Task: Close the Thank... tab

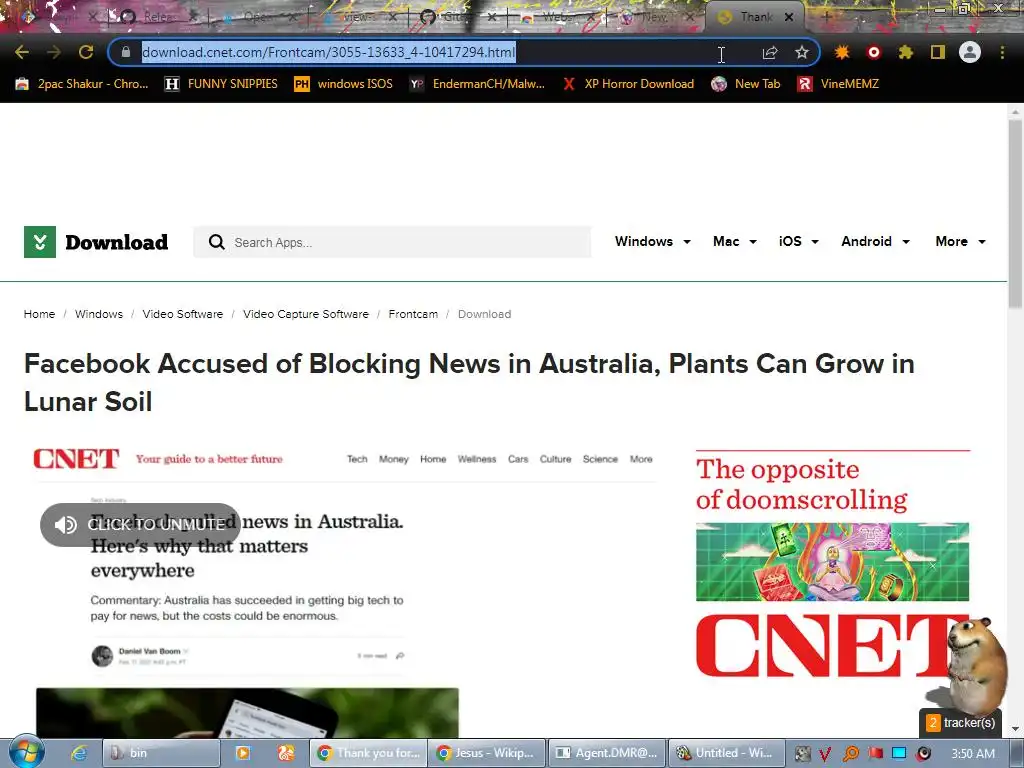Action: point(789,18)
